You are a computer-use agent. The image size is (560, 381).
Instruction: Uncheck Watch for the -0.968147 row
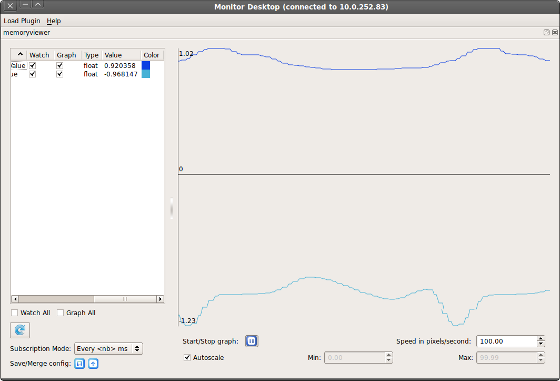click(x=32, y=74)
